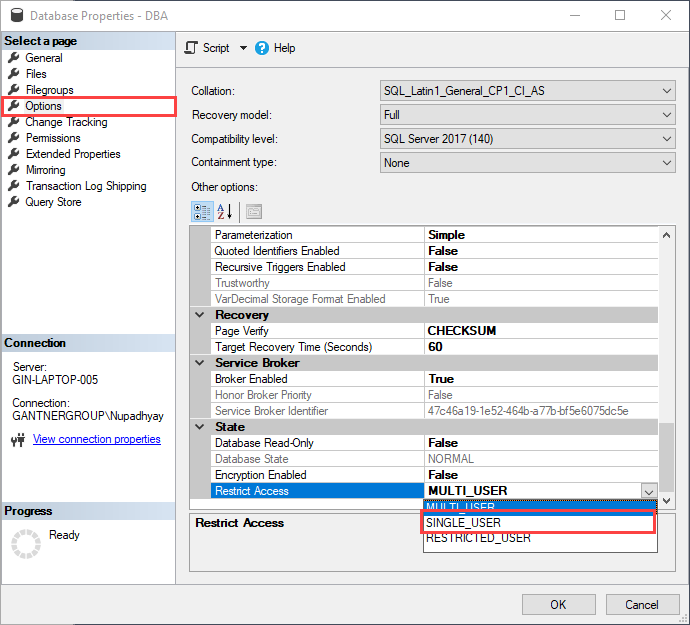Click the Restrict Access dropdown arrow
690x625 pixels.
click(649, 491)
